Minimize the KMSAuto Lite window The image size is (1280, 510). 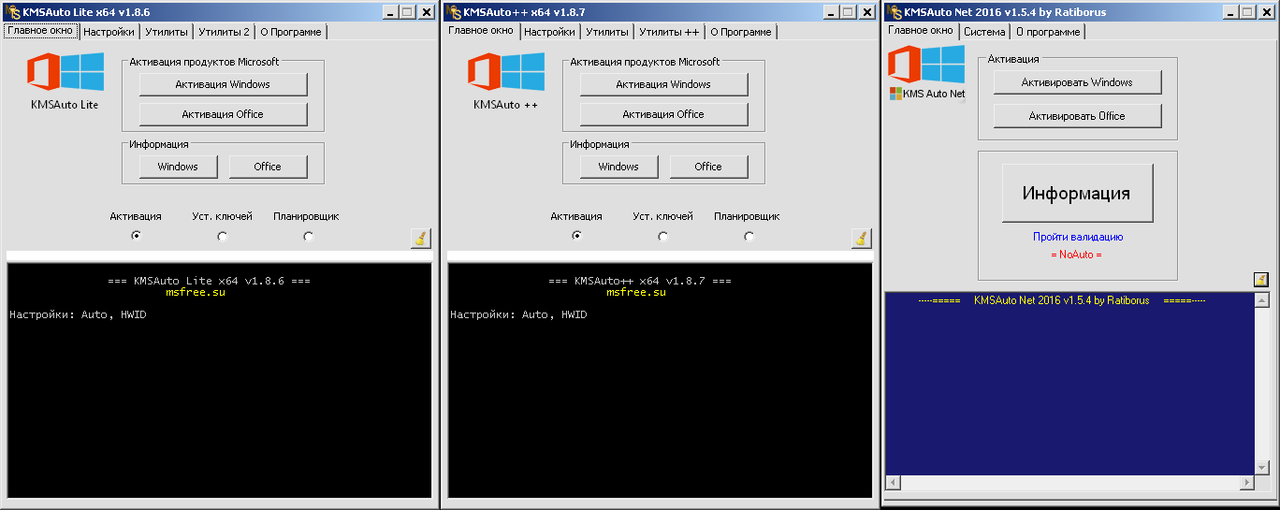click(x=391, y=12)
